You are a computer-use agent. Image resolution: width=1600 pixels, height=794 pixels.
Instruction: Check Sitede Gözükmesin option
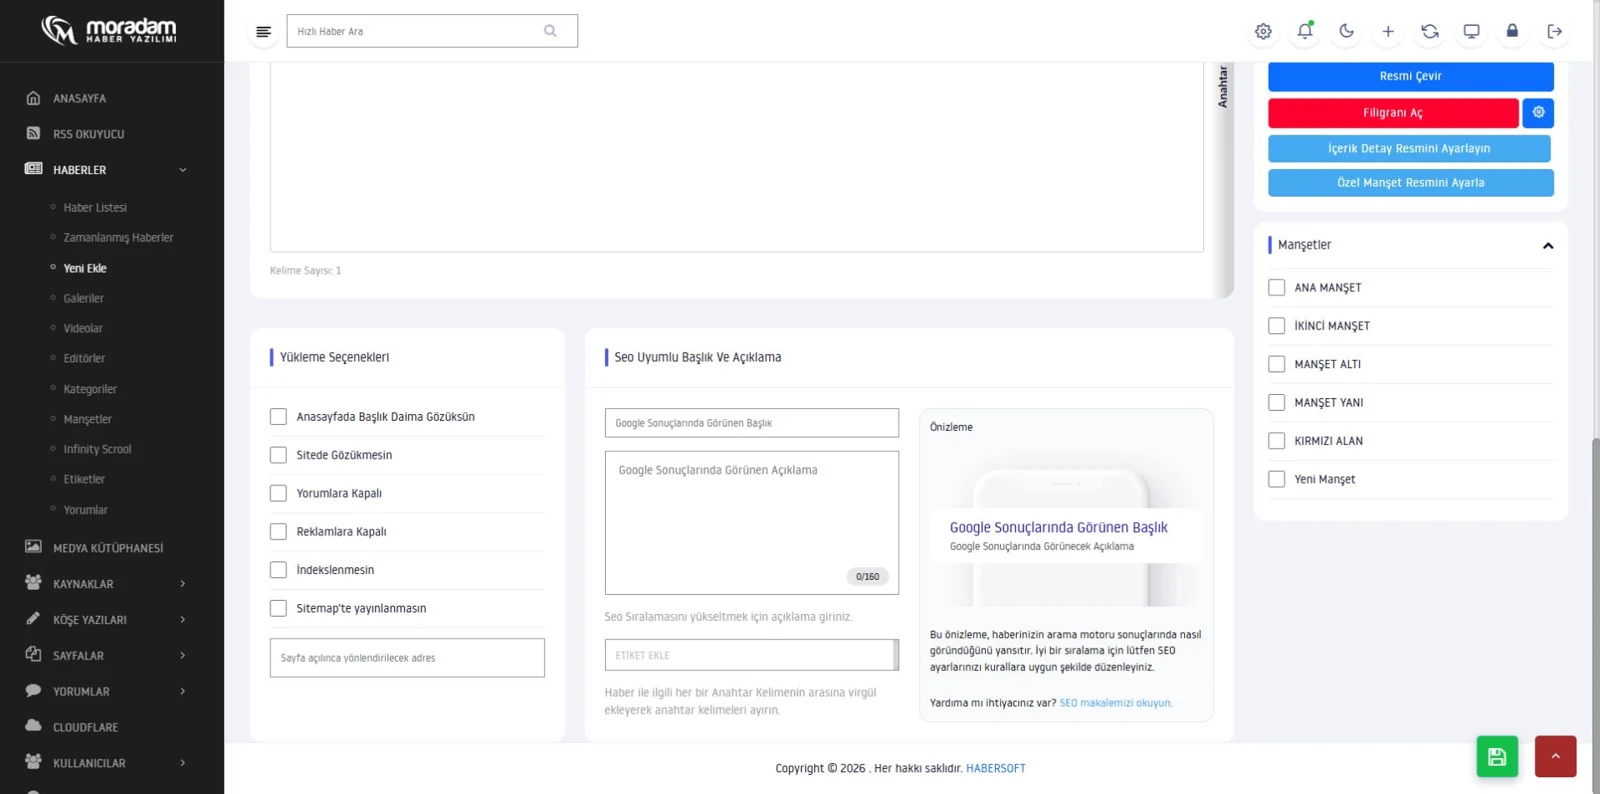point(278,455)
